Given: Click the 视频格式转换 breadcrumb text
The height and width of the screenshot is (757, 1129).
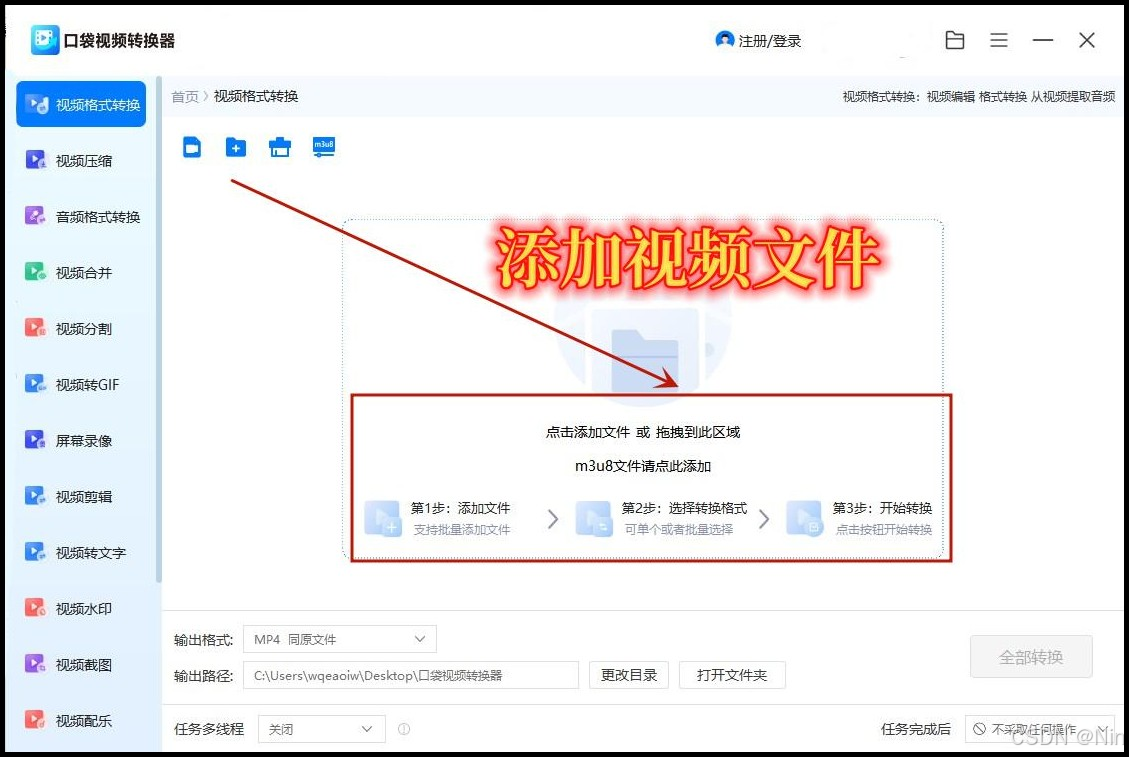Looking at the screenshot, I should (x=256, y=97).
